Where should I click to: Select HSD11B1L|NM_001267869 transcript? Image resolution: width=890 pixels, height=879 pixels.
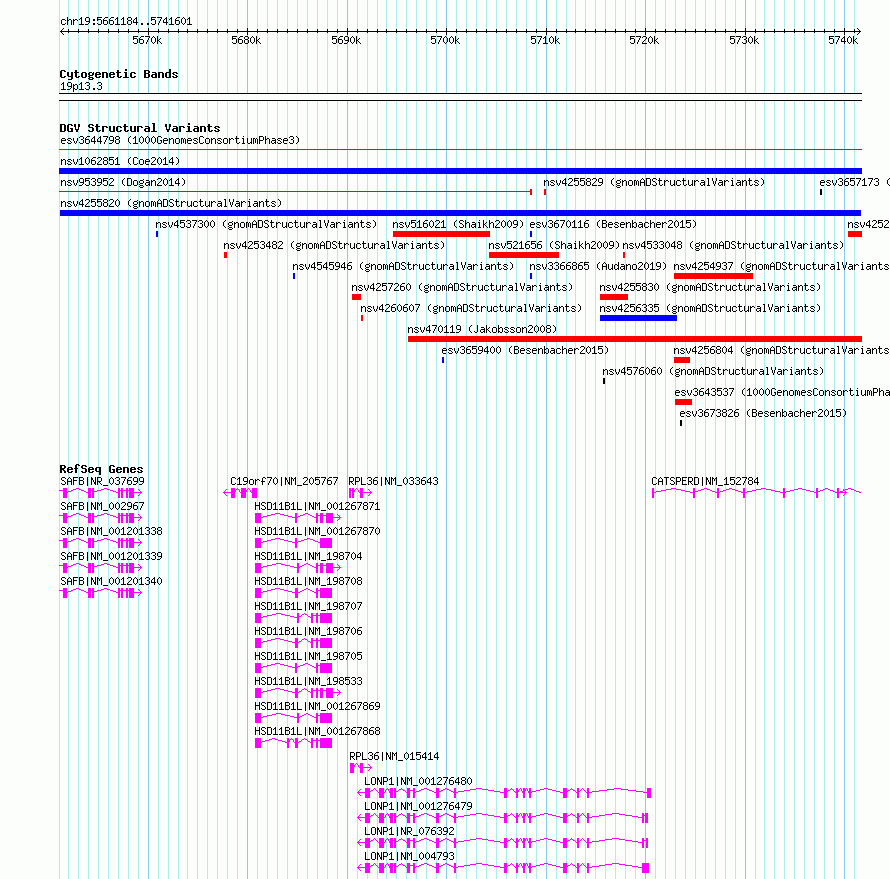pos(293,717)
